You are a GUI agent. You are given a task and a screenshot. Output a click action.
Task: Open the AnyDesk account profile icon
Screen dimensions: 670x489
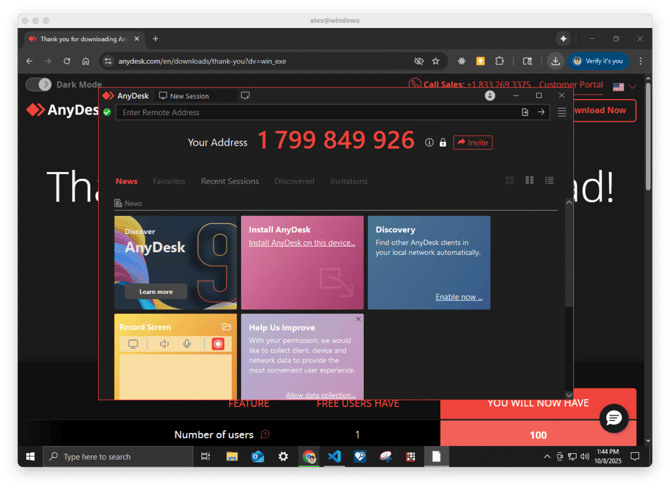click(x=490, y=96)
